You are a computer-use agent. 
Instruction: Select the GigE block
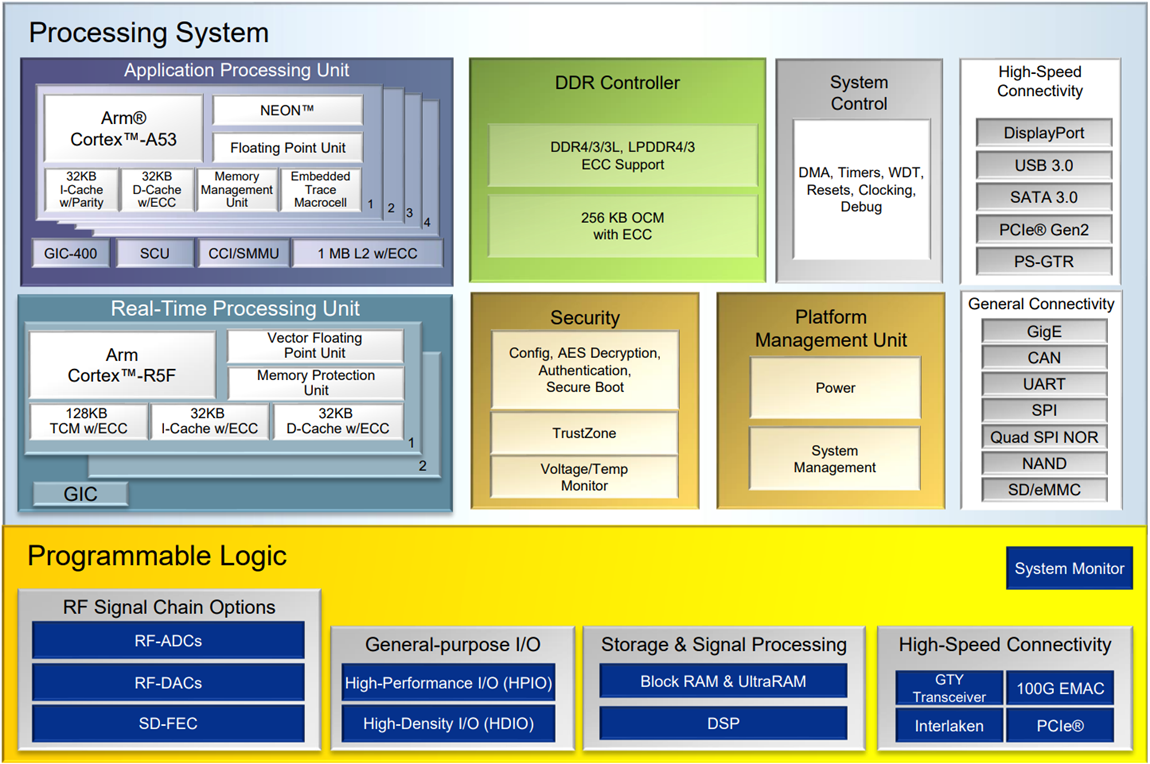pos(1044,332)
